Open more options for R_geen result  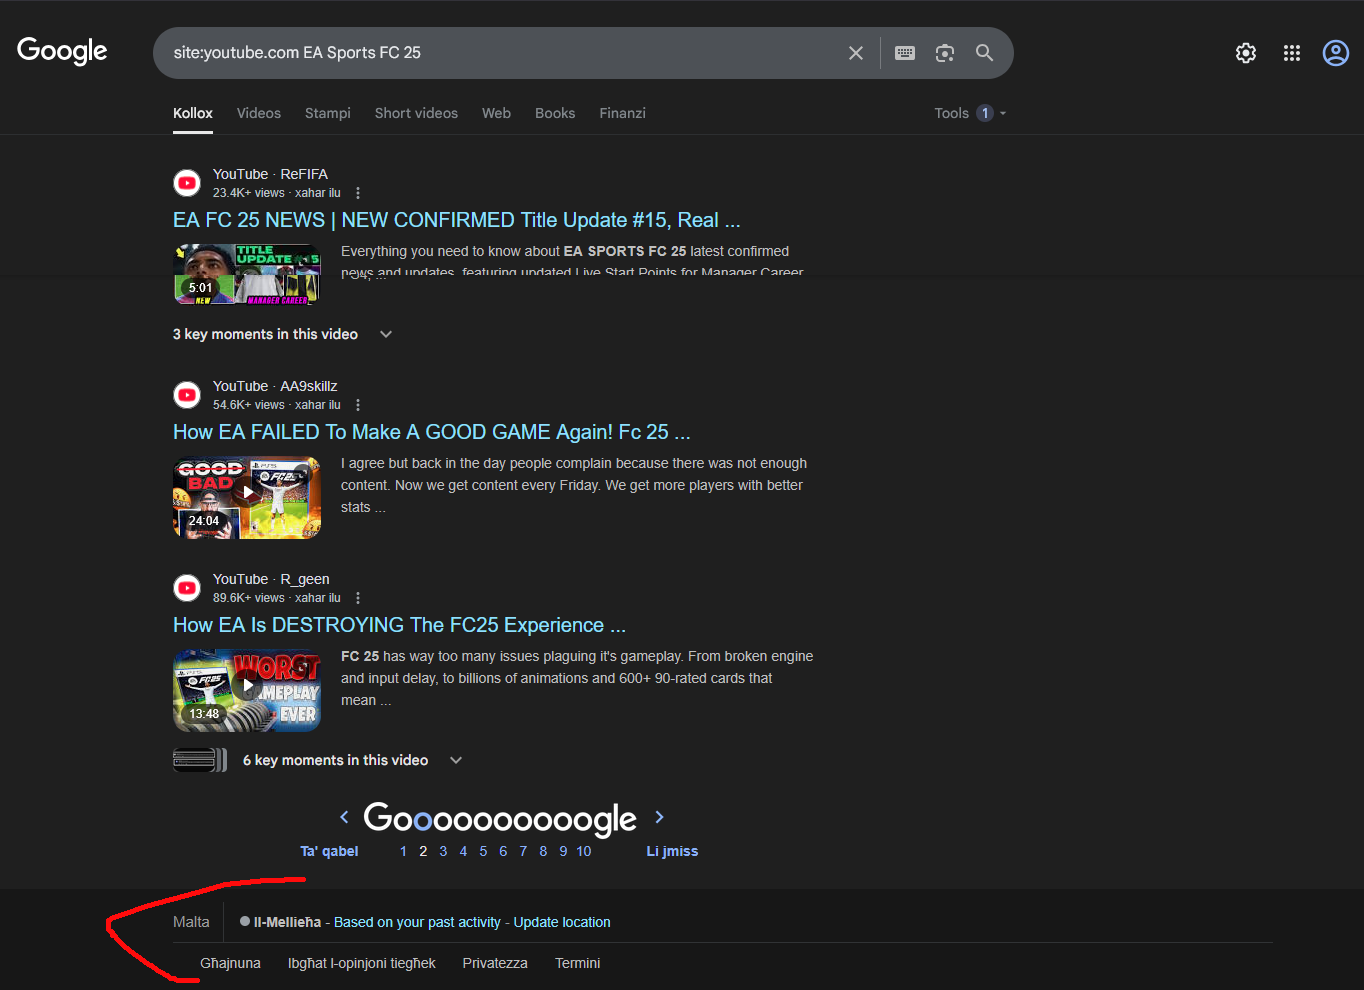coord(358,598)
